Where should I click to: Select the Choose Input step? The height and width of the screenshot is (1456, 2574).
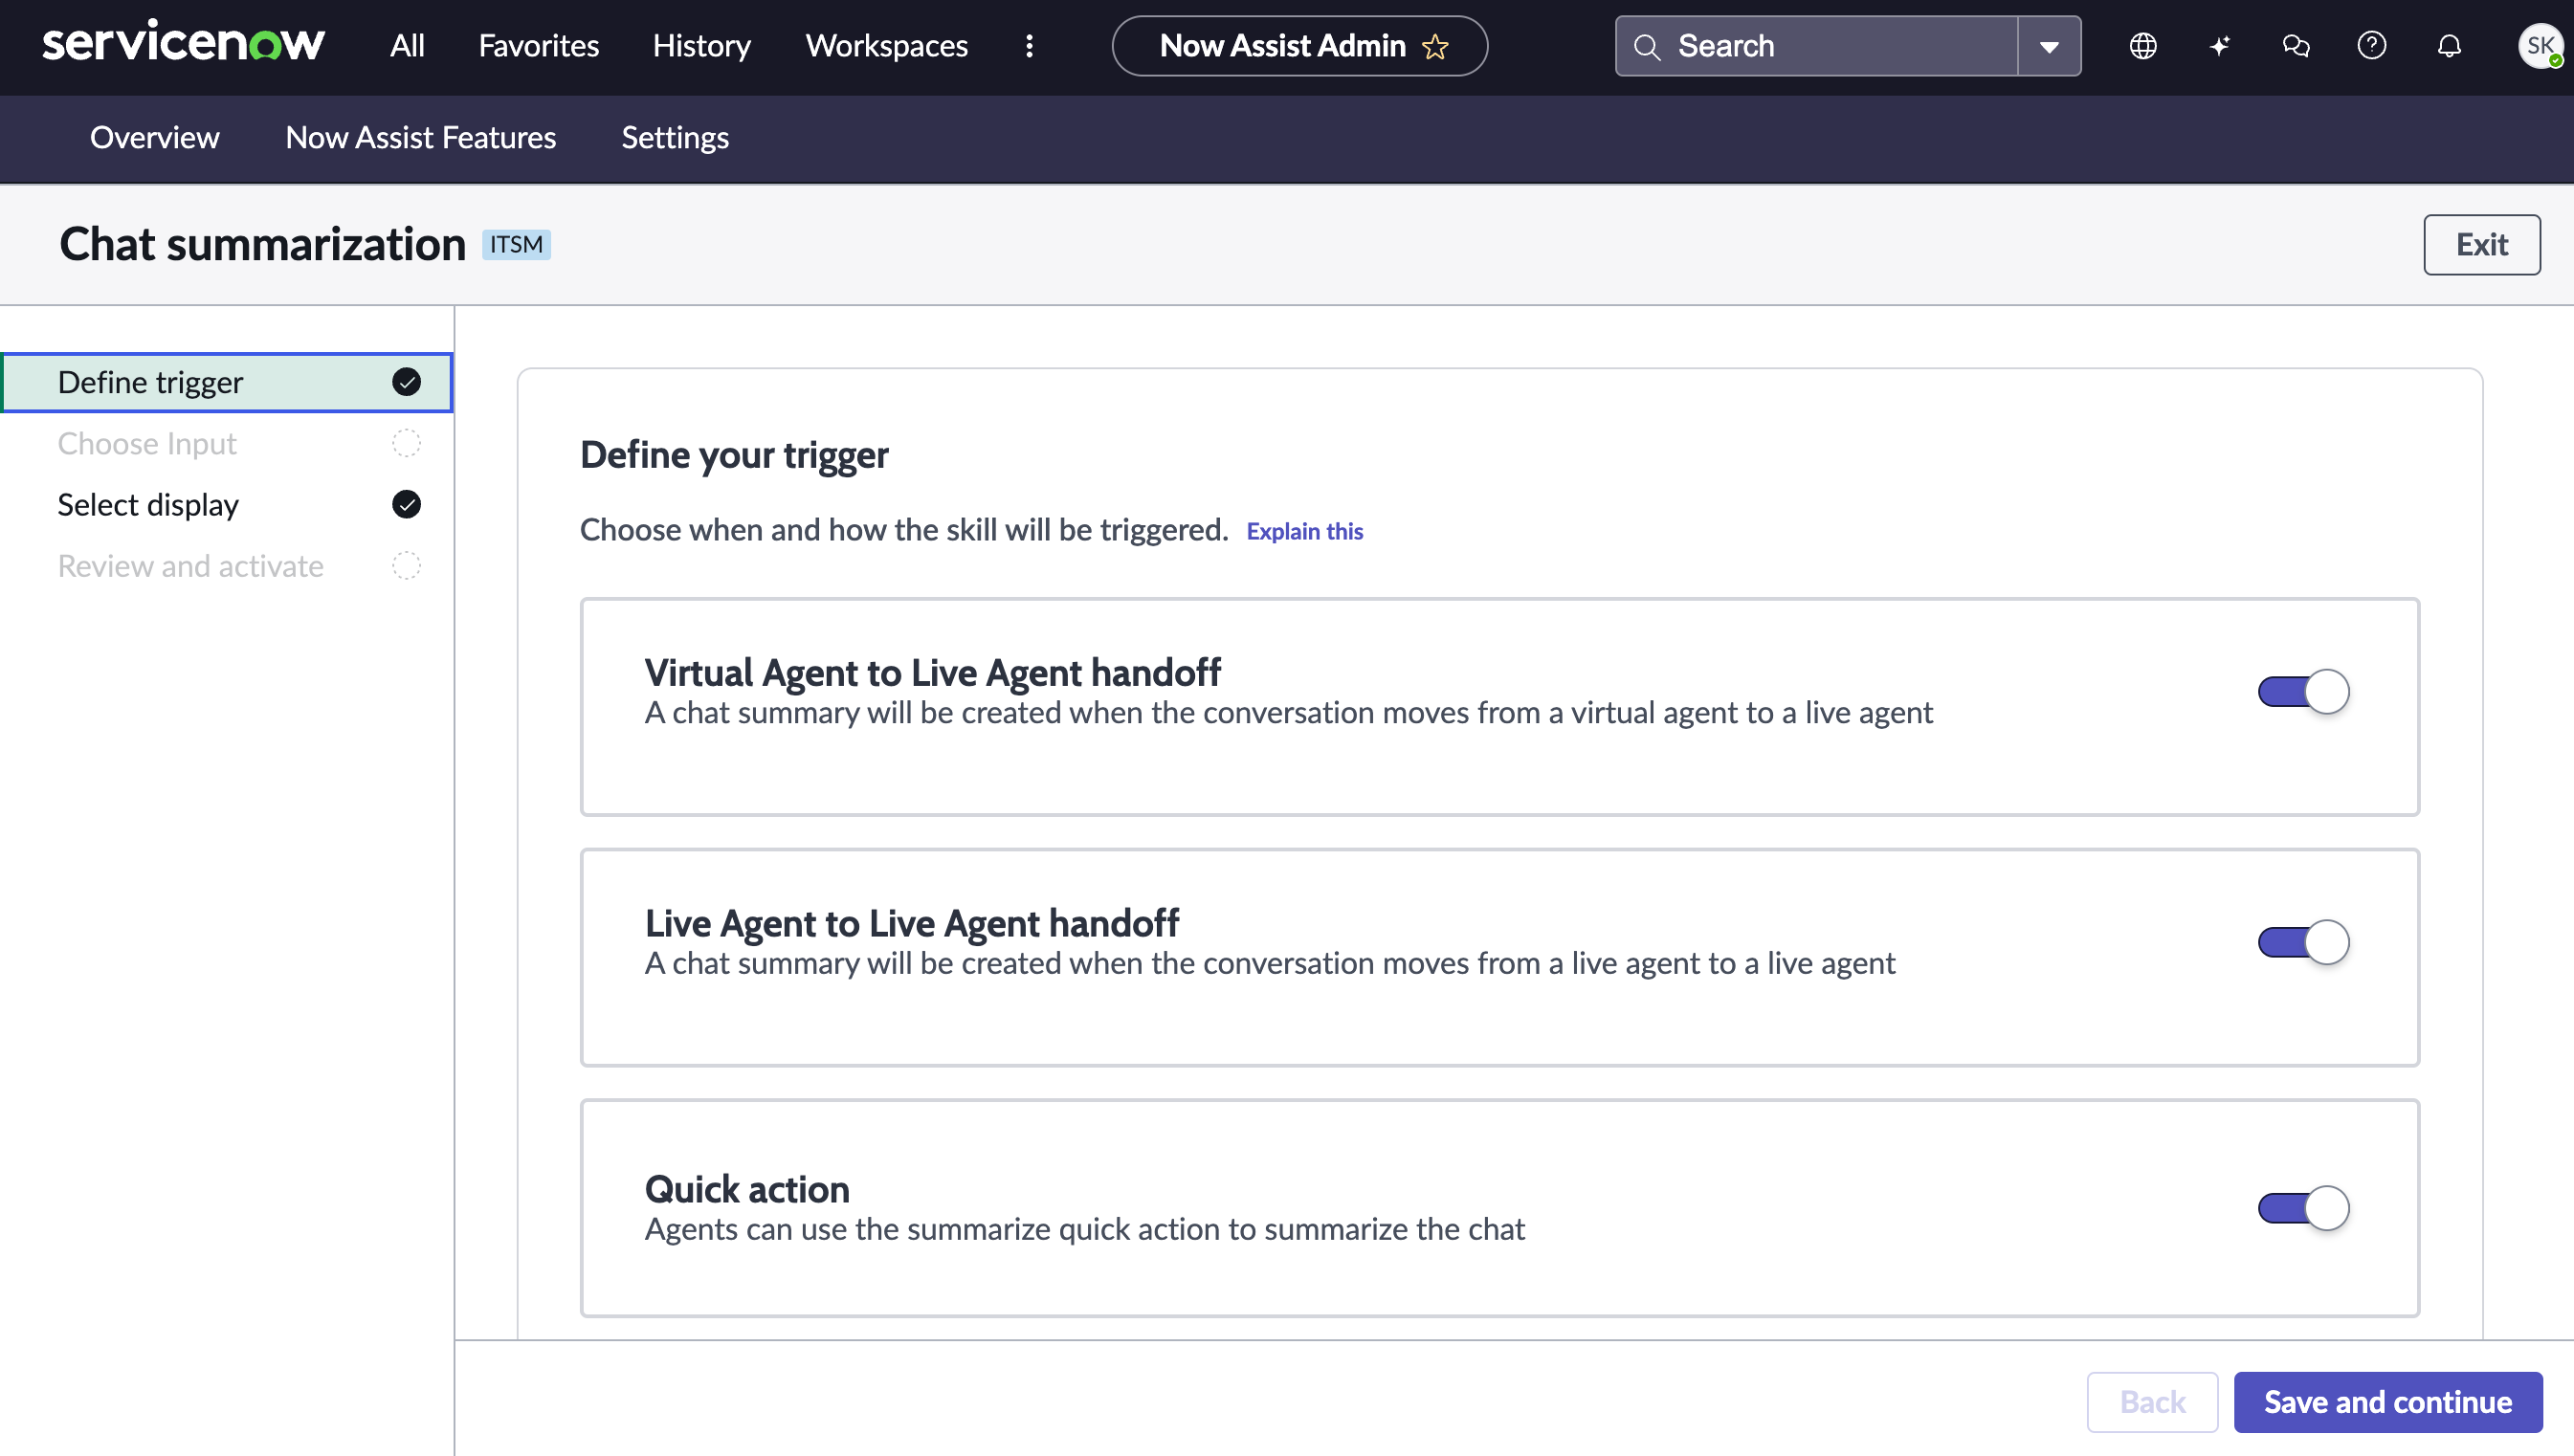coord(227,443)
